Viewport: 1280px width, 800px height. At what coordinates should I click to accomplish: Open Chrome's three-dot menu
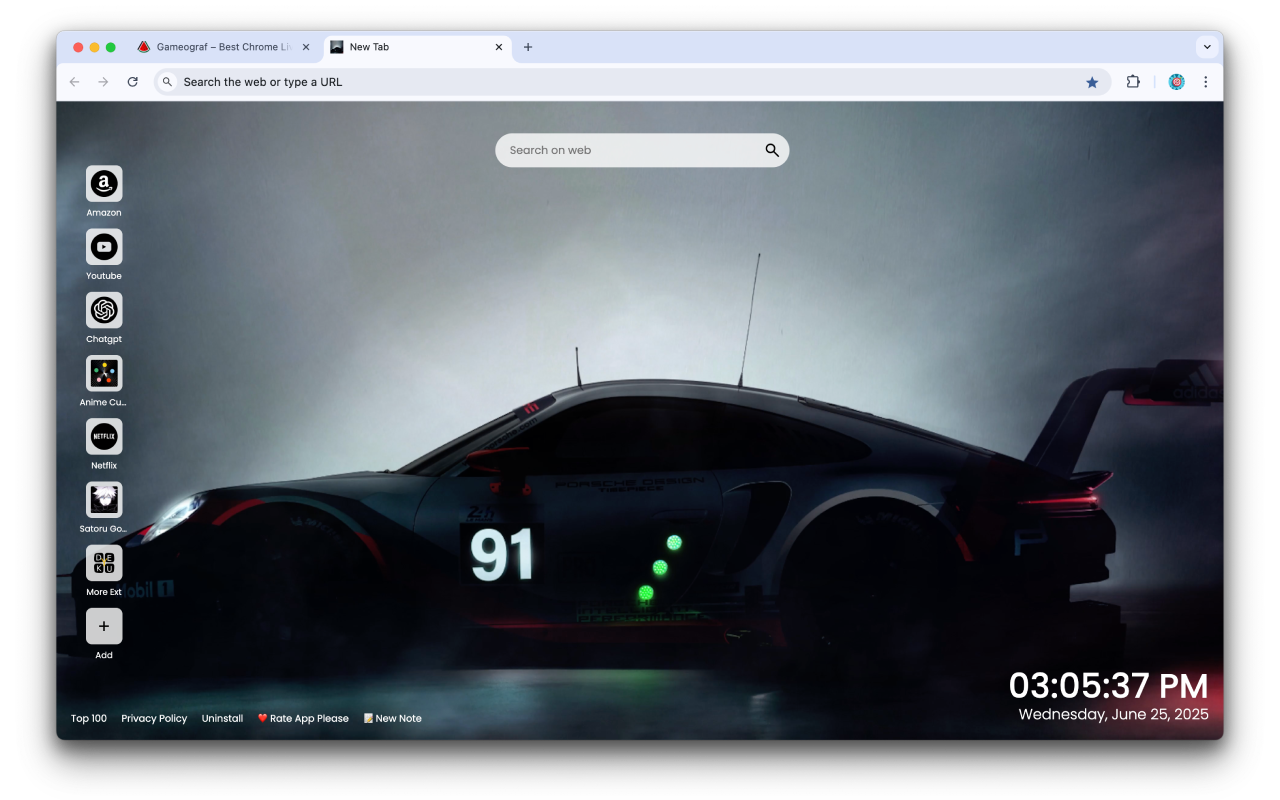click(1206, 81)
